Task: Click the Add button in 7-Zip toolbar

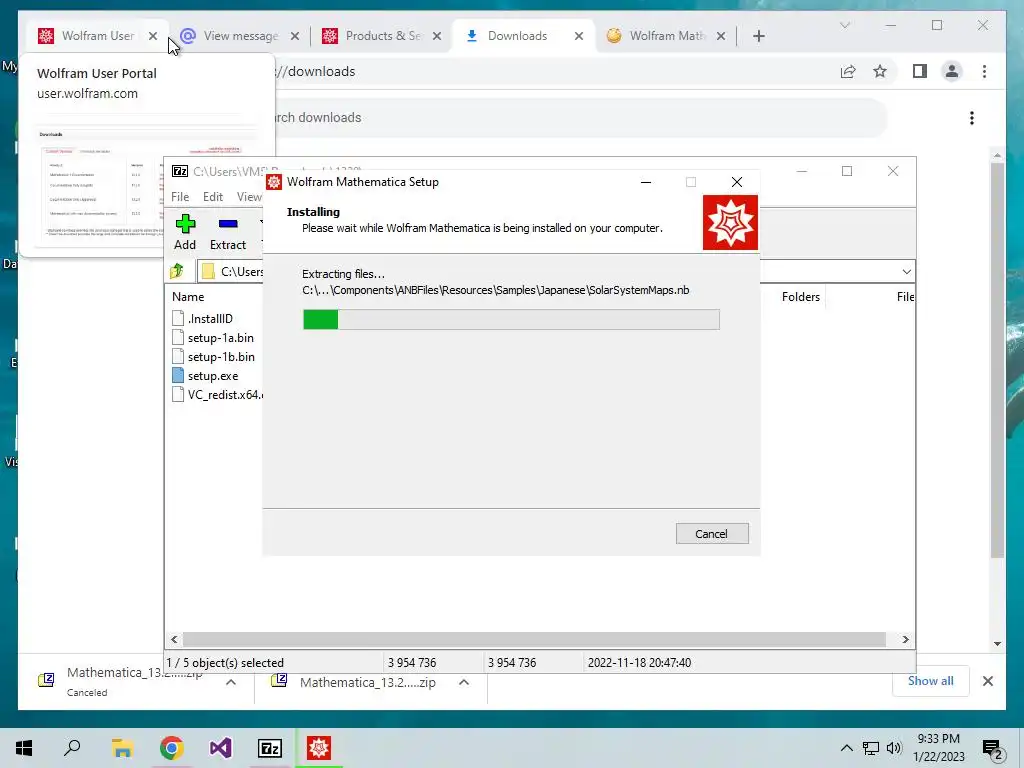Action: tap(185, 232)
